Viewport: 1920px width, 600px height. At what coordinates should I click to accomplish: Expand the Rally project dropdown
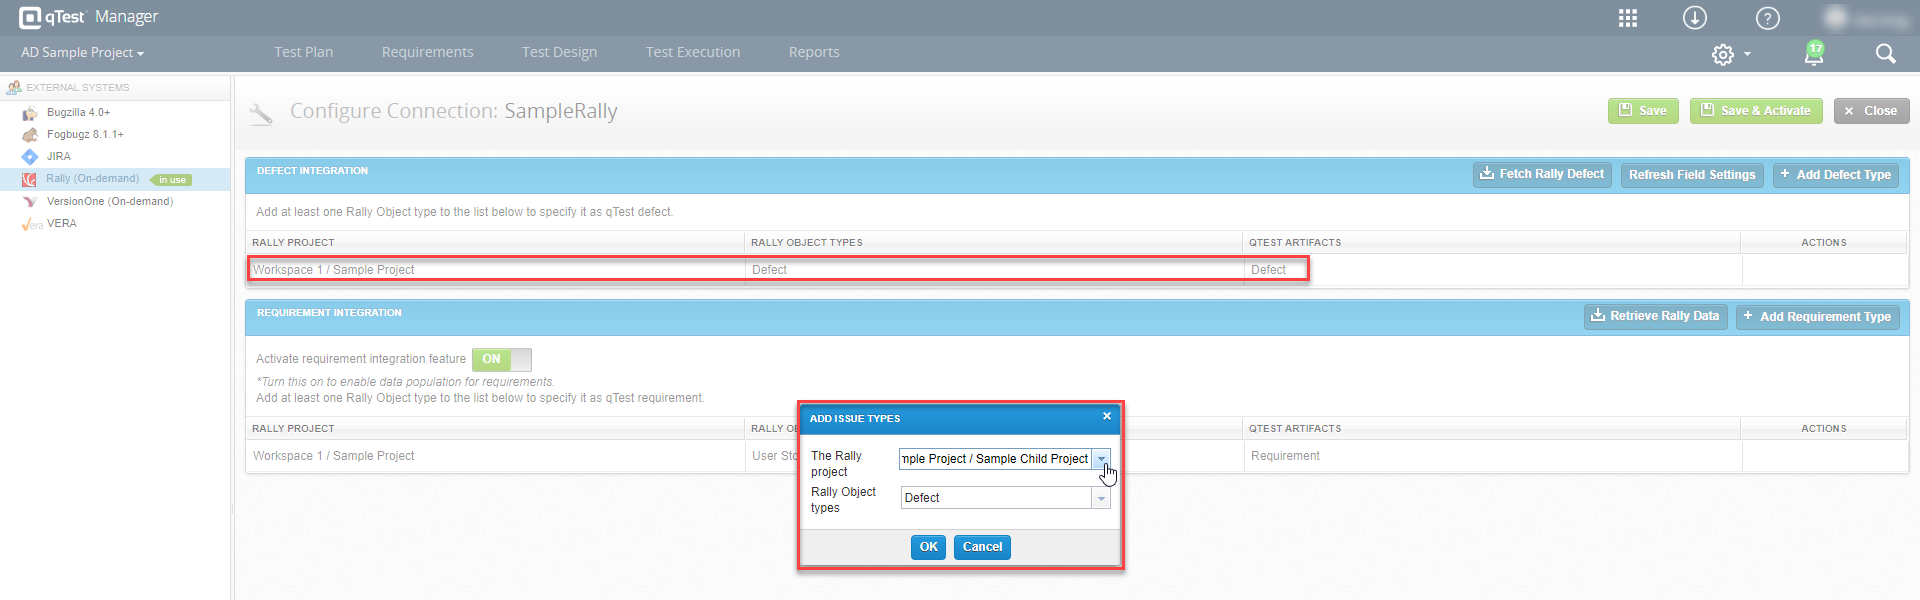coord(1101,459)
